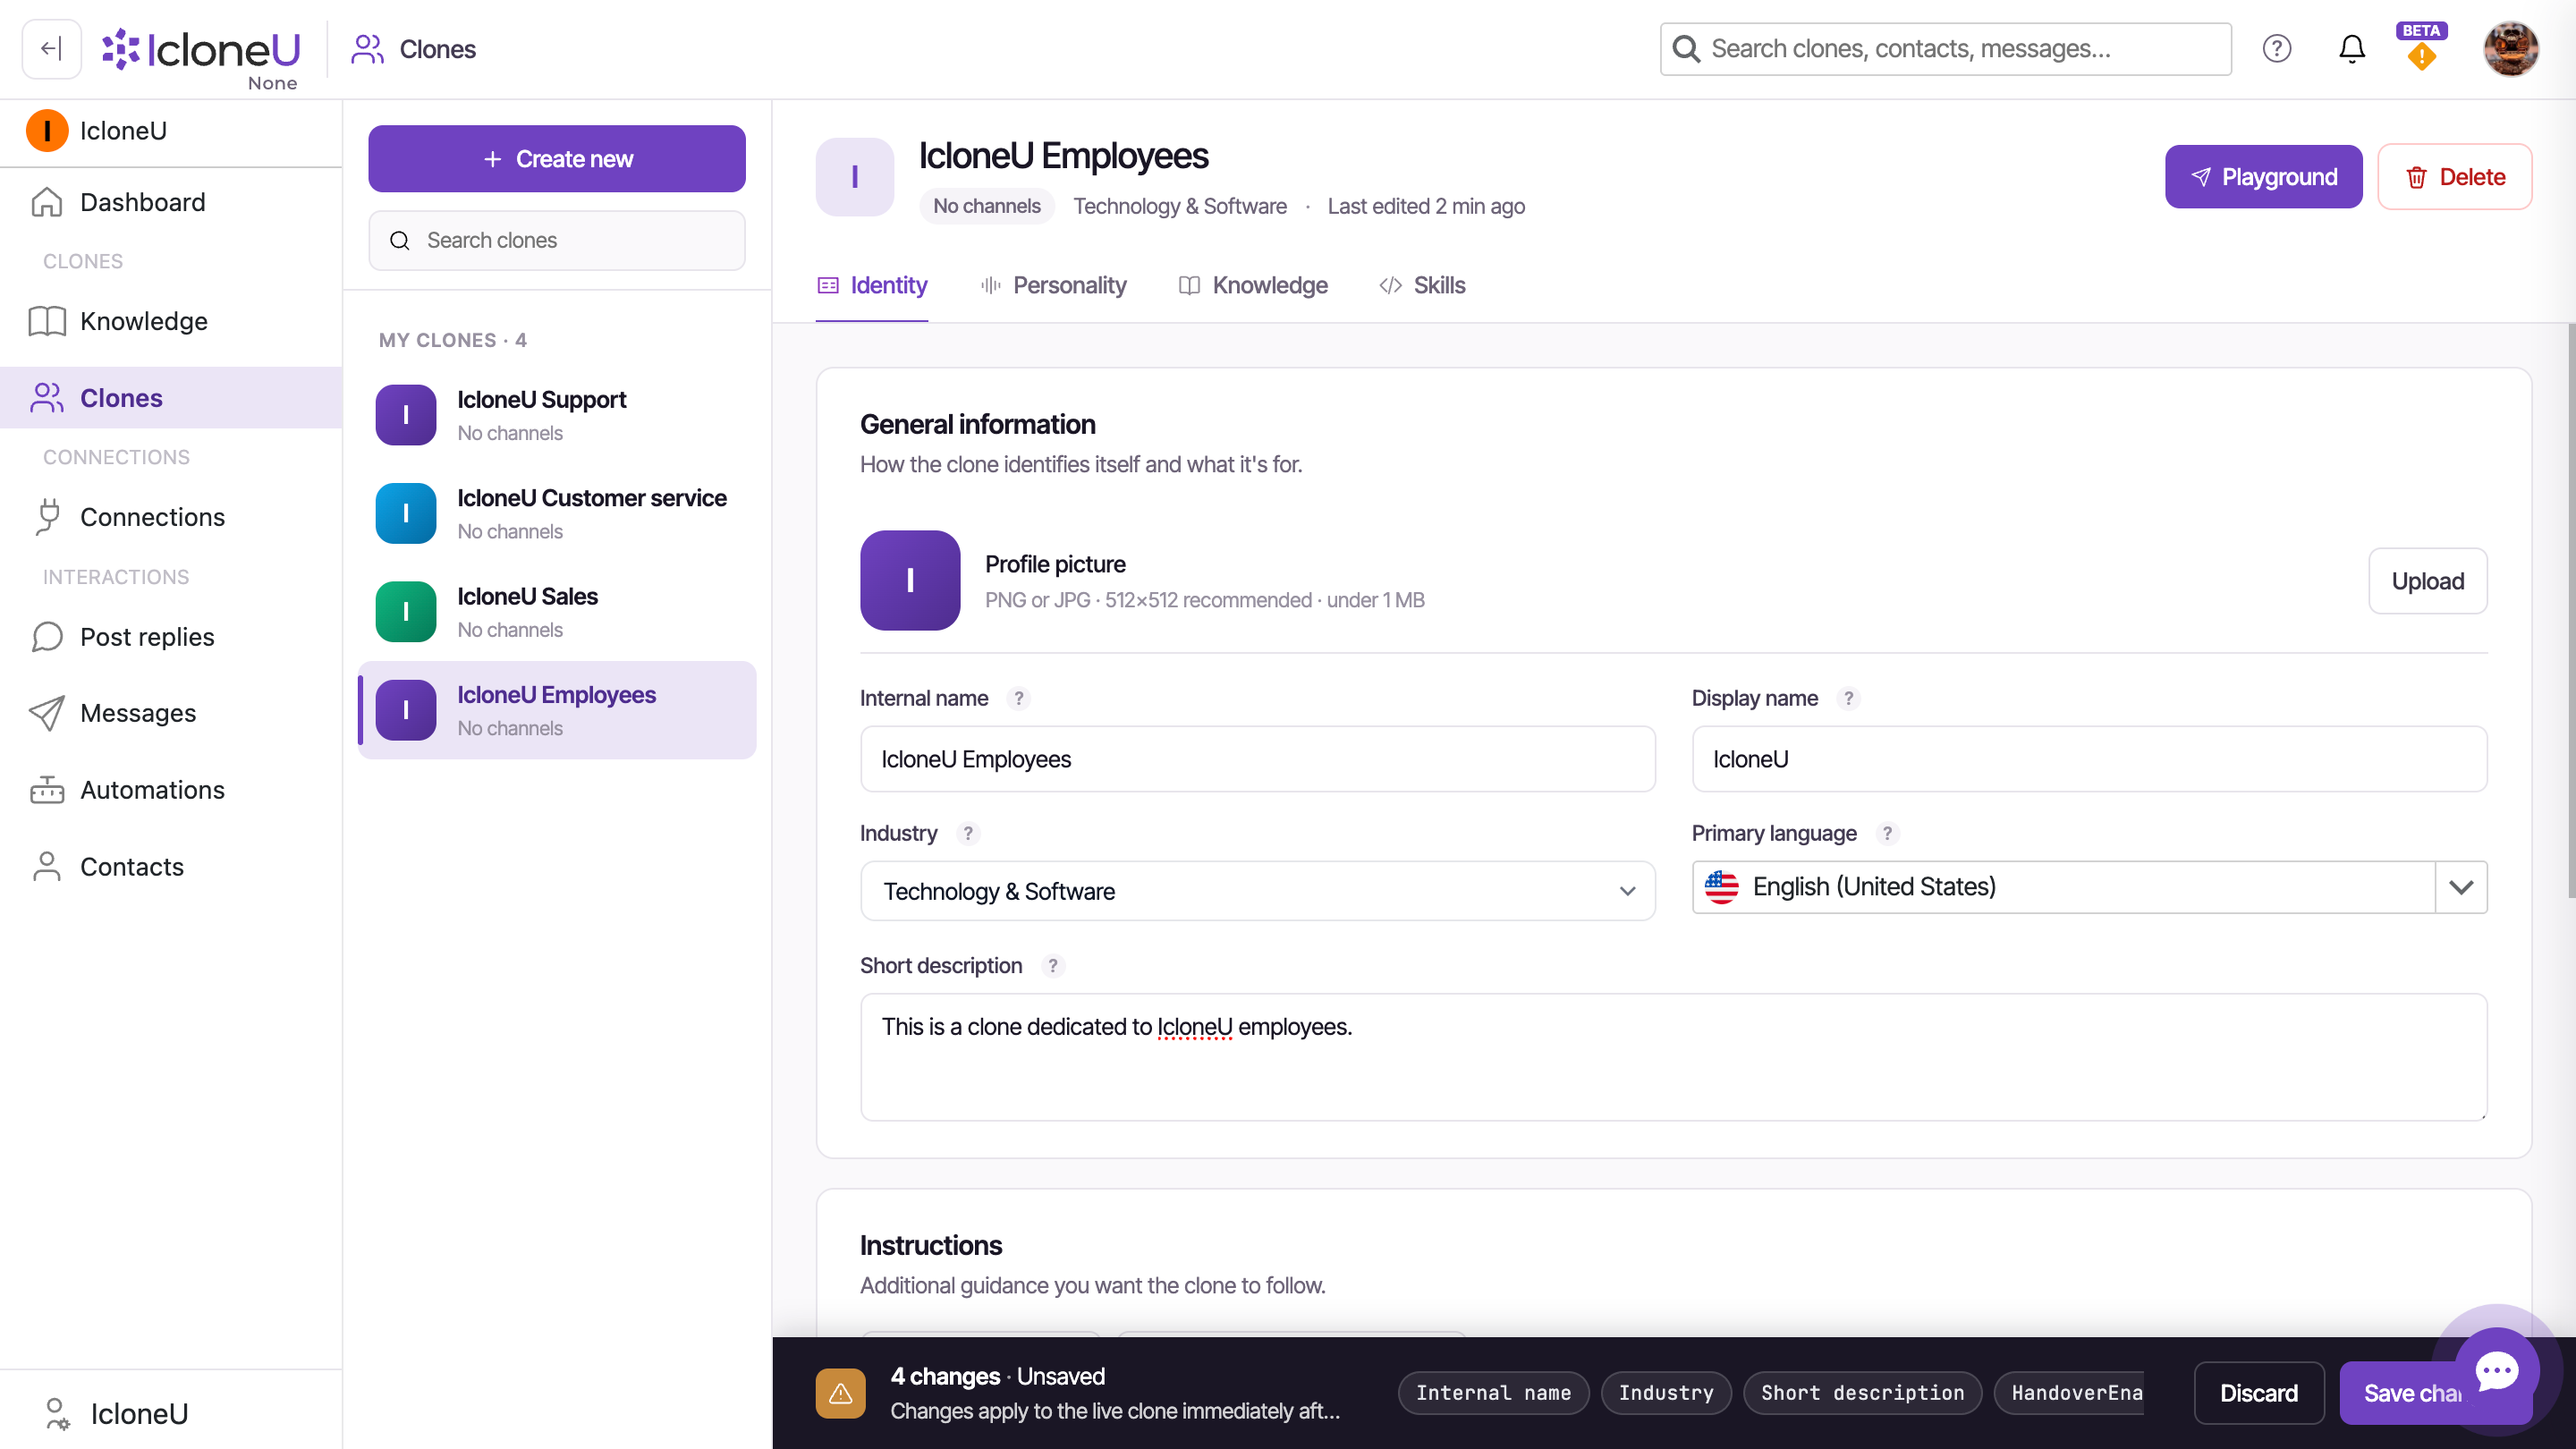Save the changes
Screen dimensions: 2576x1449
pyautogui.click(x=2410, y=1393)
